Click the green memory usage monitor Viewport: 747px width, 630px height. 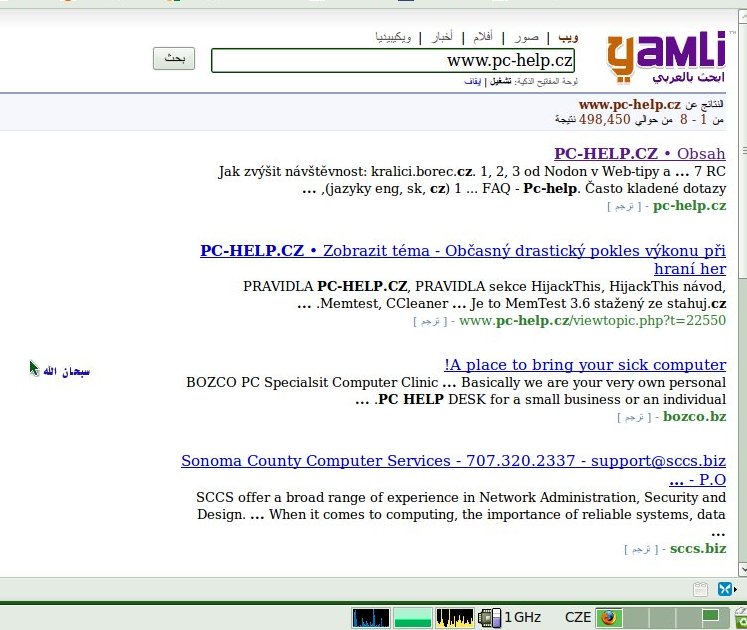coord(412,617)
